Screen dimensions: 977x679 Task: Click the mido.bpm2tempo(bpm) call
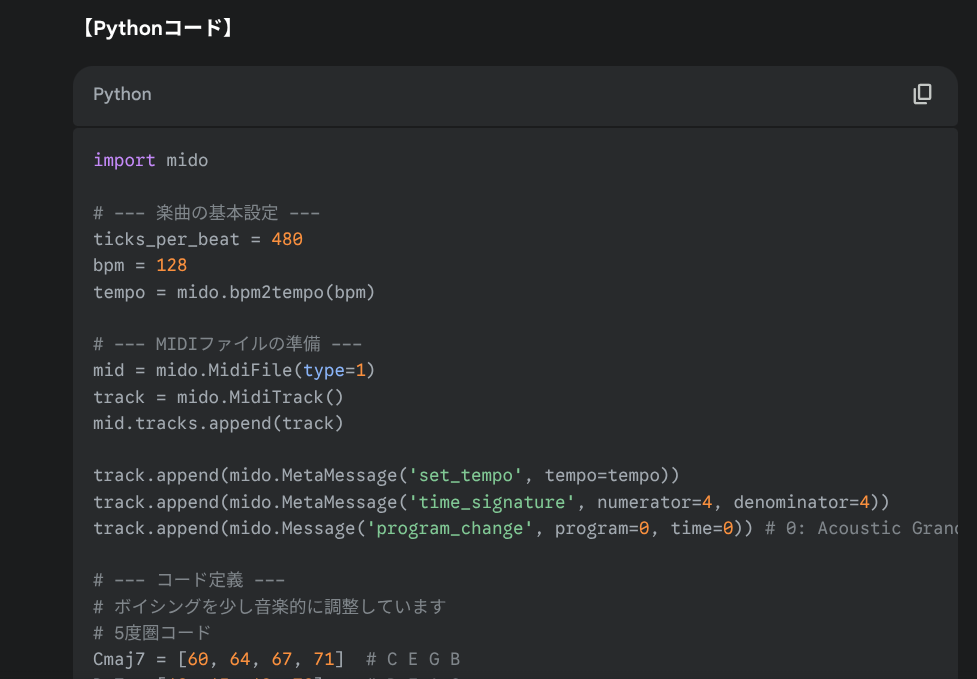coord(275,292)
